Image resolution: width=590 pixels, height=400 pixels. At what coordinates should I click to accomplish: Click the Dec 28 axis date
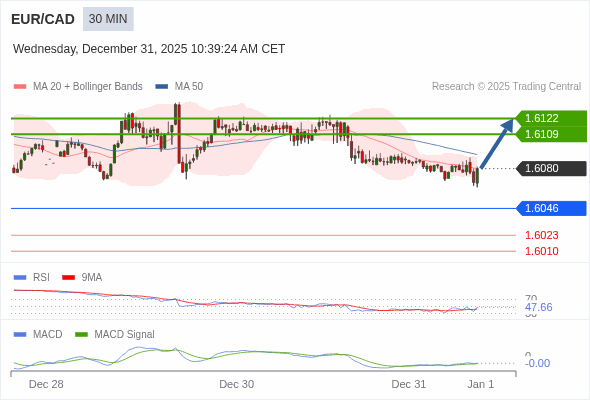click(x=46, y=384)
